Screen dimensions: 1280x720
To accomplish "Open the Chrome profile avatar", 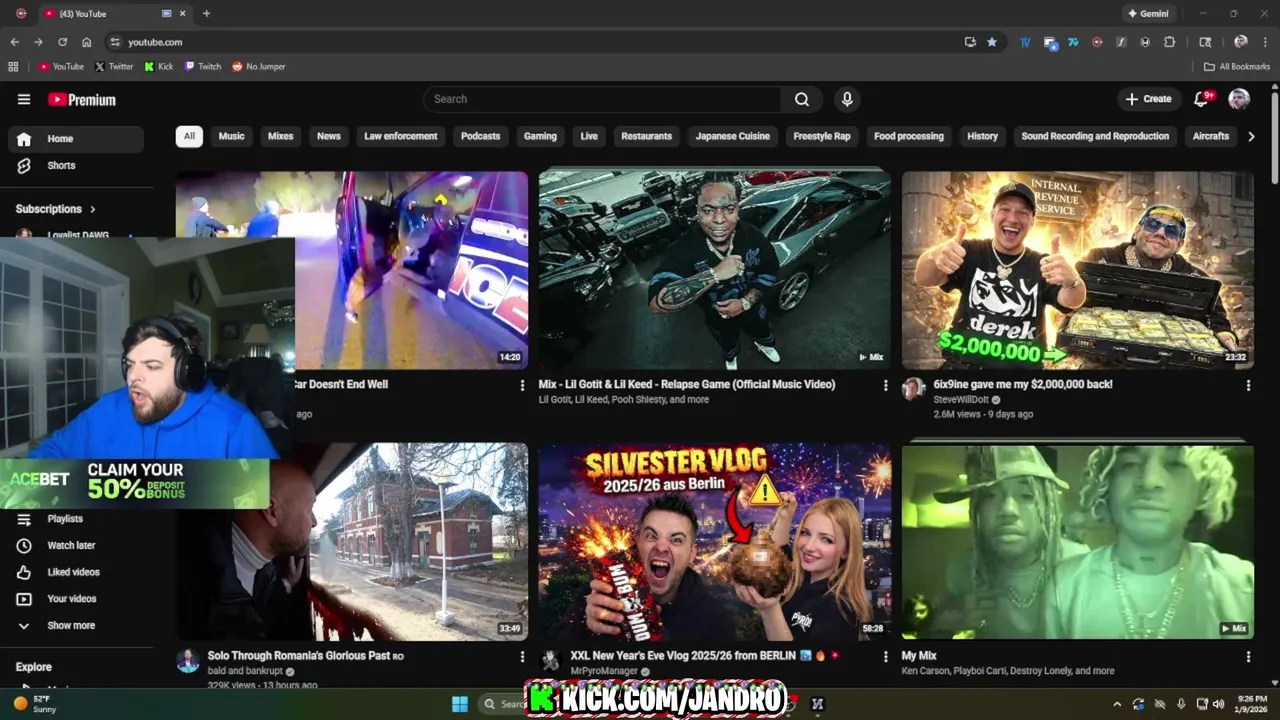I will [1241, 42].
